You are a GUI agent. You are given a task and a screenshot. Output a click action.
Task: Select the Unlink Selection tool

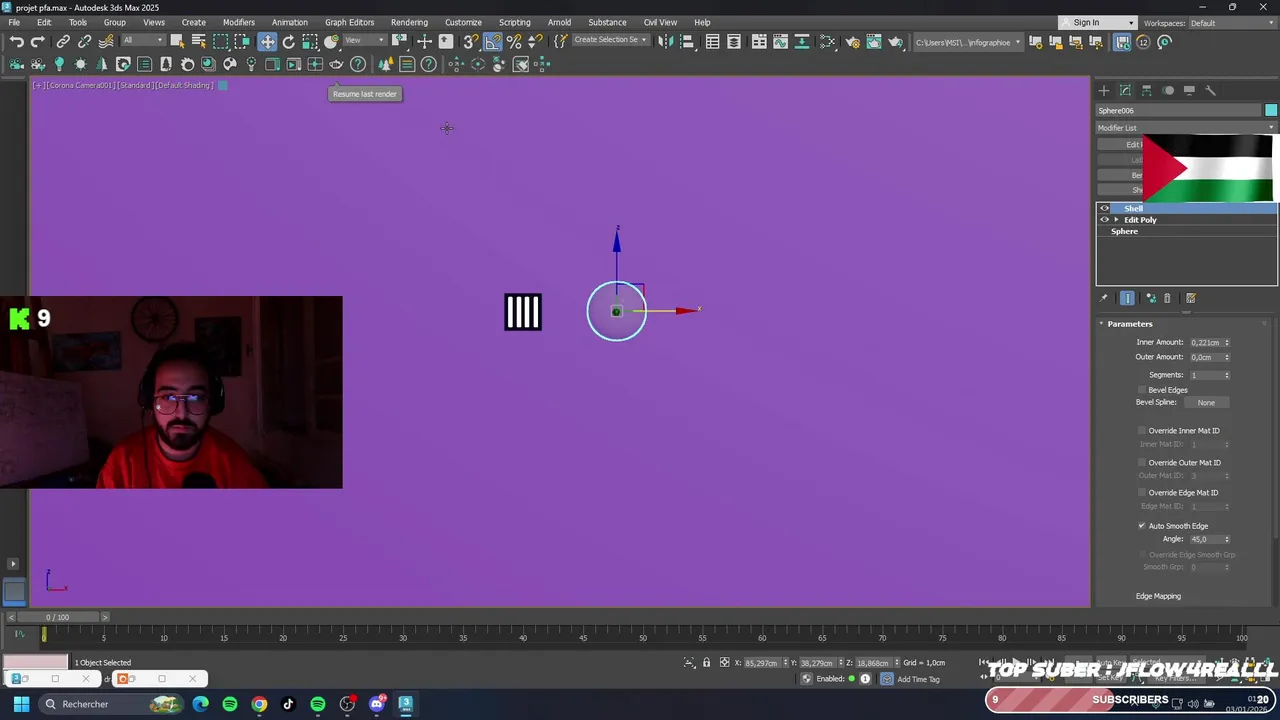coord(85,42)
